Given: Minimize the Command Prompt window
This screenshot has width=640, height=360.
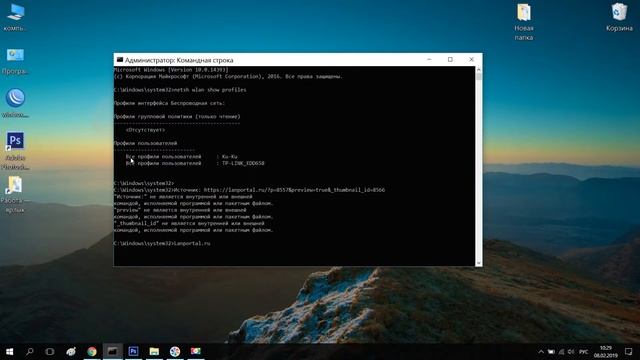Looking at the screenshot, I should coord(429,60).
